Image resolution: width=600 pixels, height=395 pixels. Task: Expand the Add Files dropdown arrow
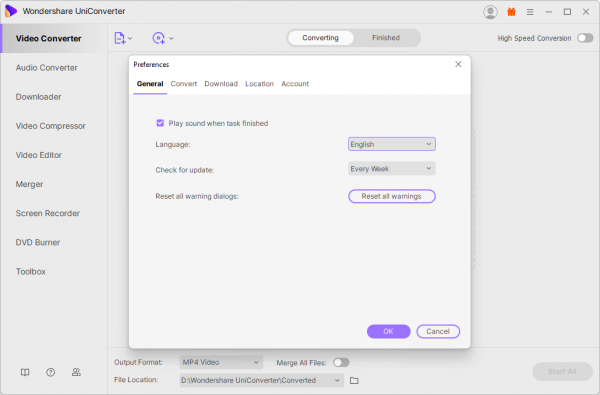click(130, 38)
